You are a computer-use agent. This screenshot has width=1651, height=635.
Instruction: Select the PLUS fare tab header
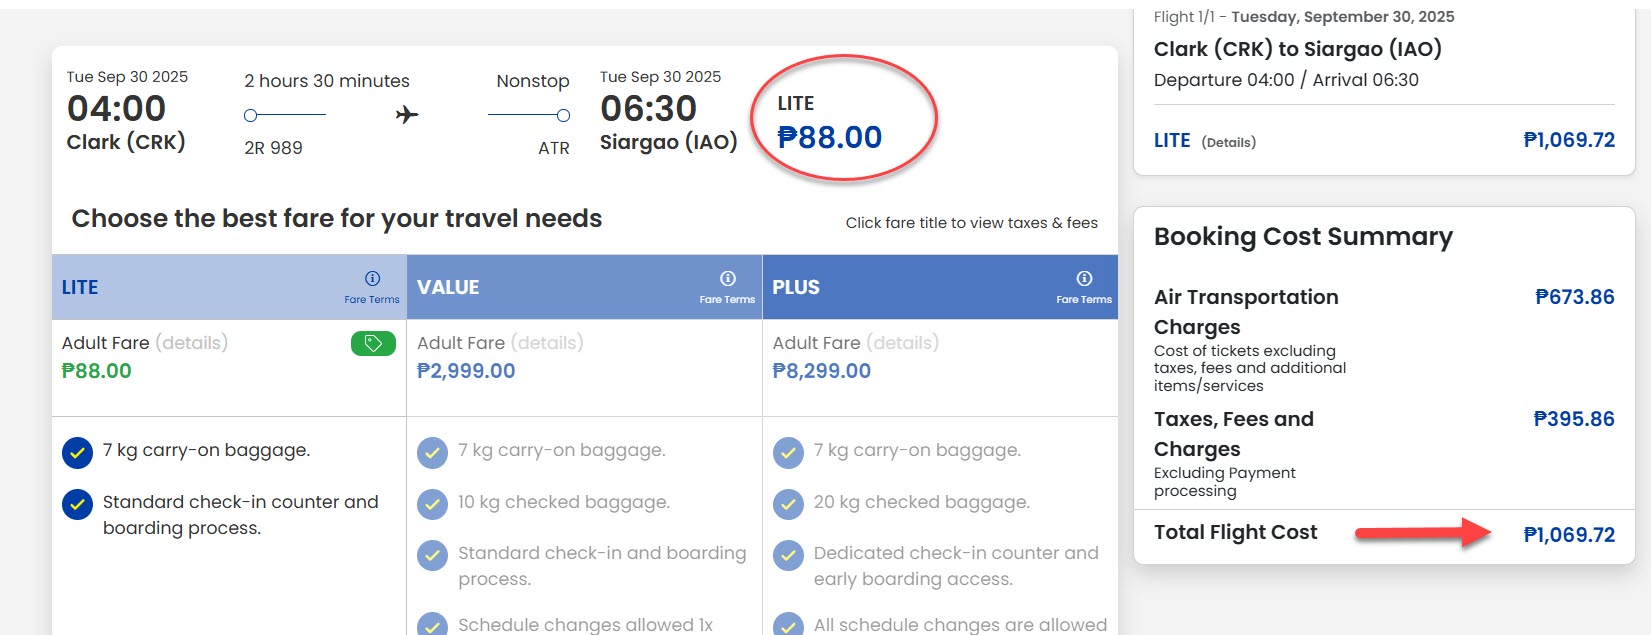click(x=796, y=288)
